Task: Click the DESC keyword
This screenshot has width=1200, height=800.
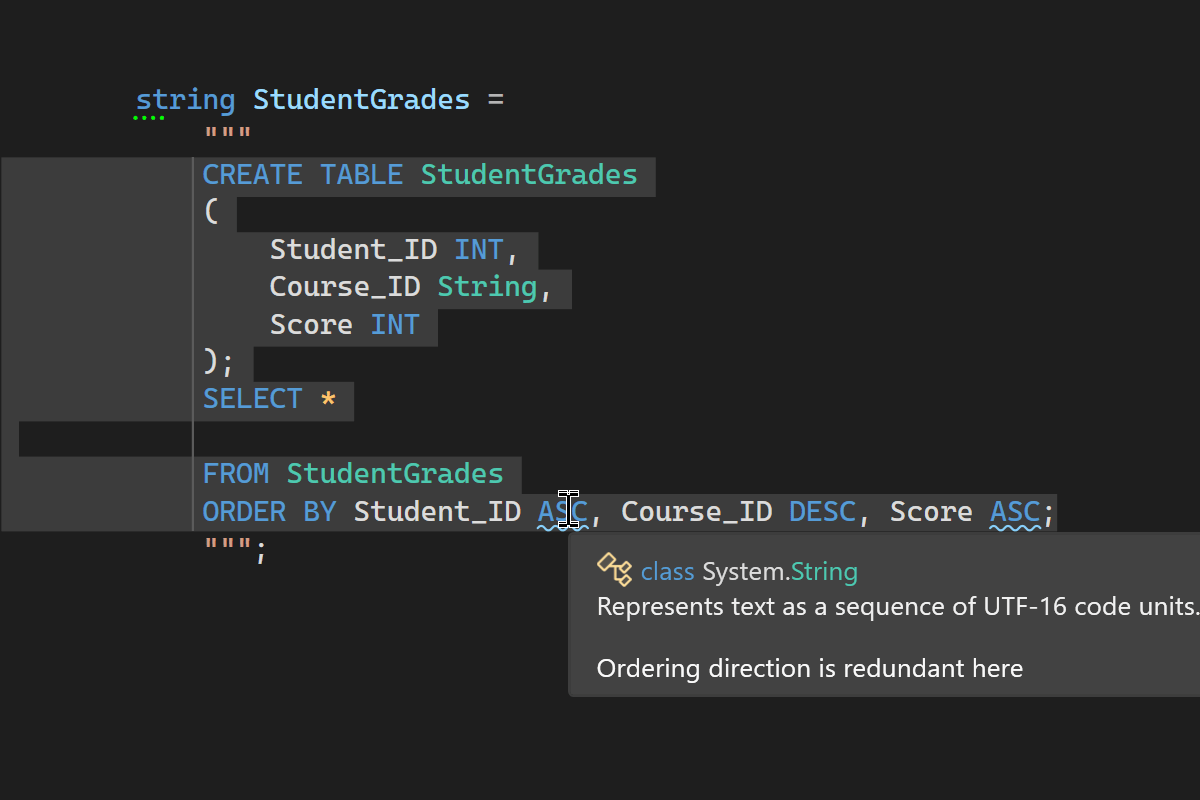Action: click(x=823, y=511)
